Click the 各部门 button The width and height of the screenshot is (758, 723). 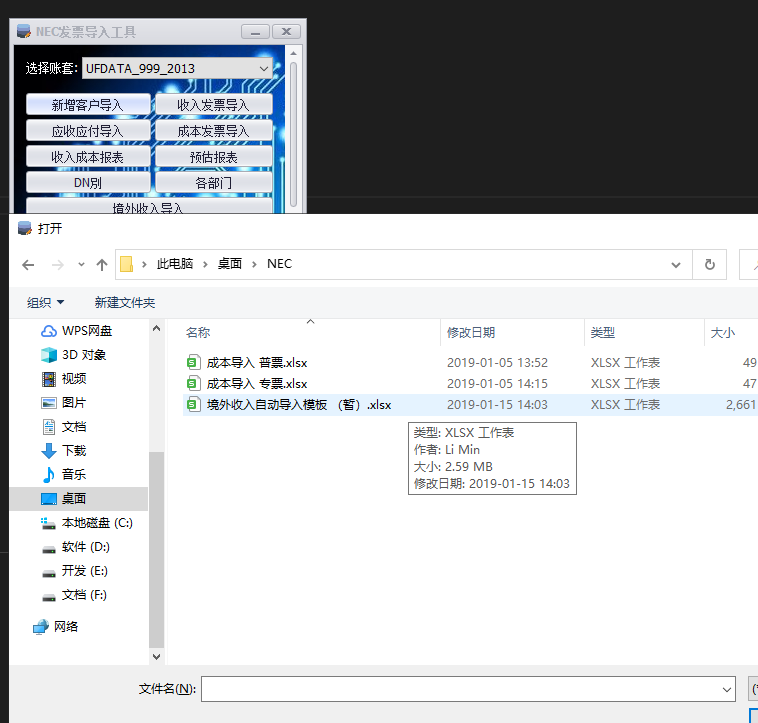tap(214, 183)
